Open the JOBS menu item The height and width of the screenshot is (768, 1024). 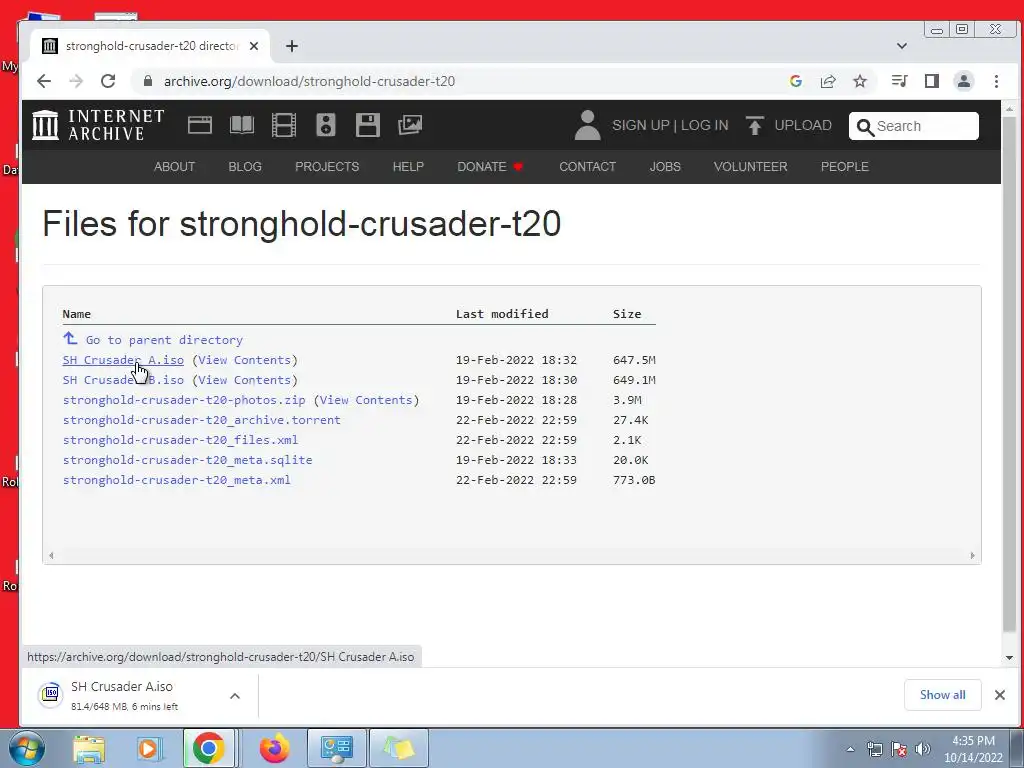tap(665, 167)
